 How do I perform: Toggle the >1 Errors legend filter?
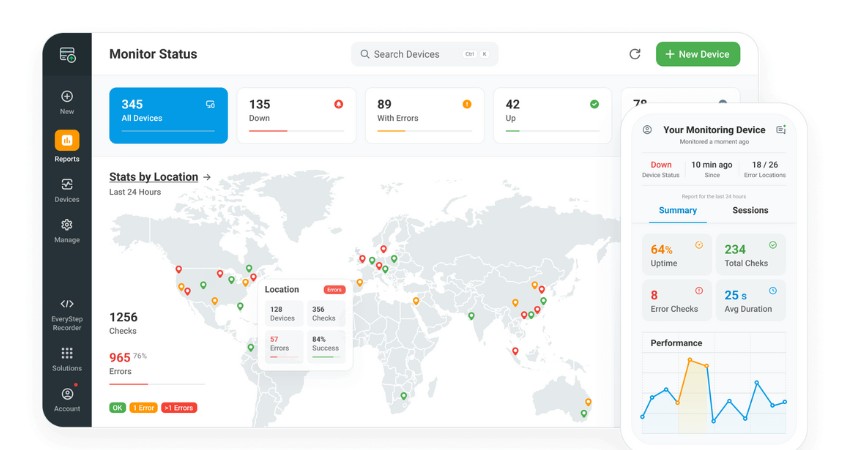click(x=178, y=408)
